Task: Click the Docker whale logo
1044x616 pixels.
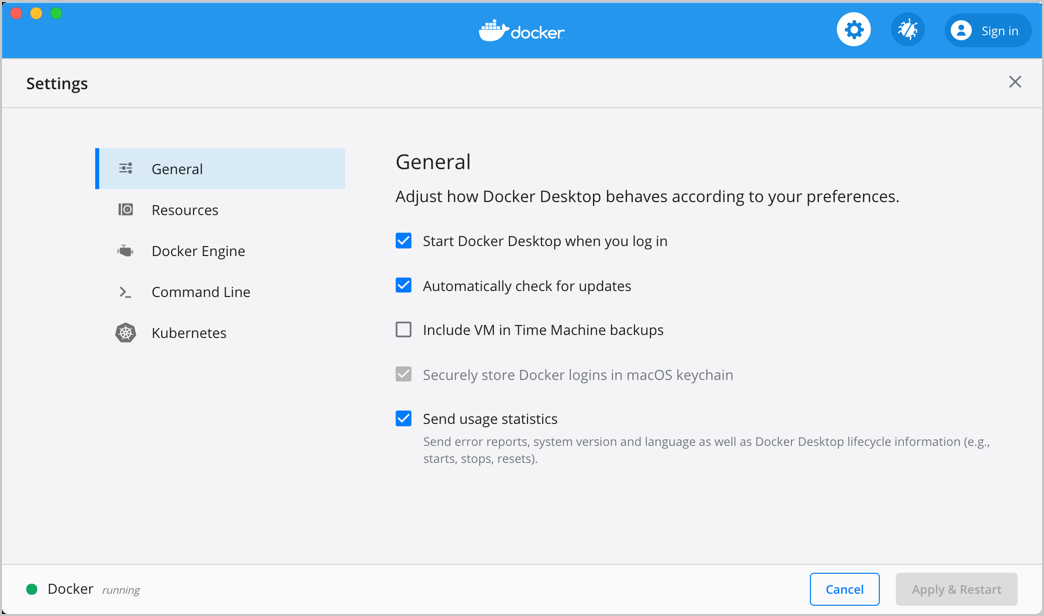Action: click(493, 31)
